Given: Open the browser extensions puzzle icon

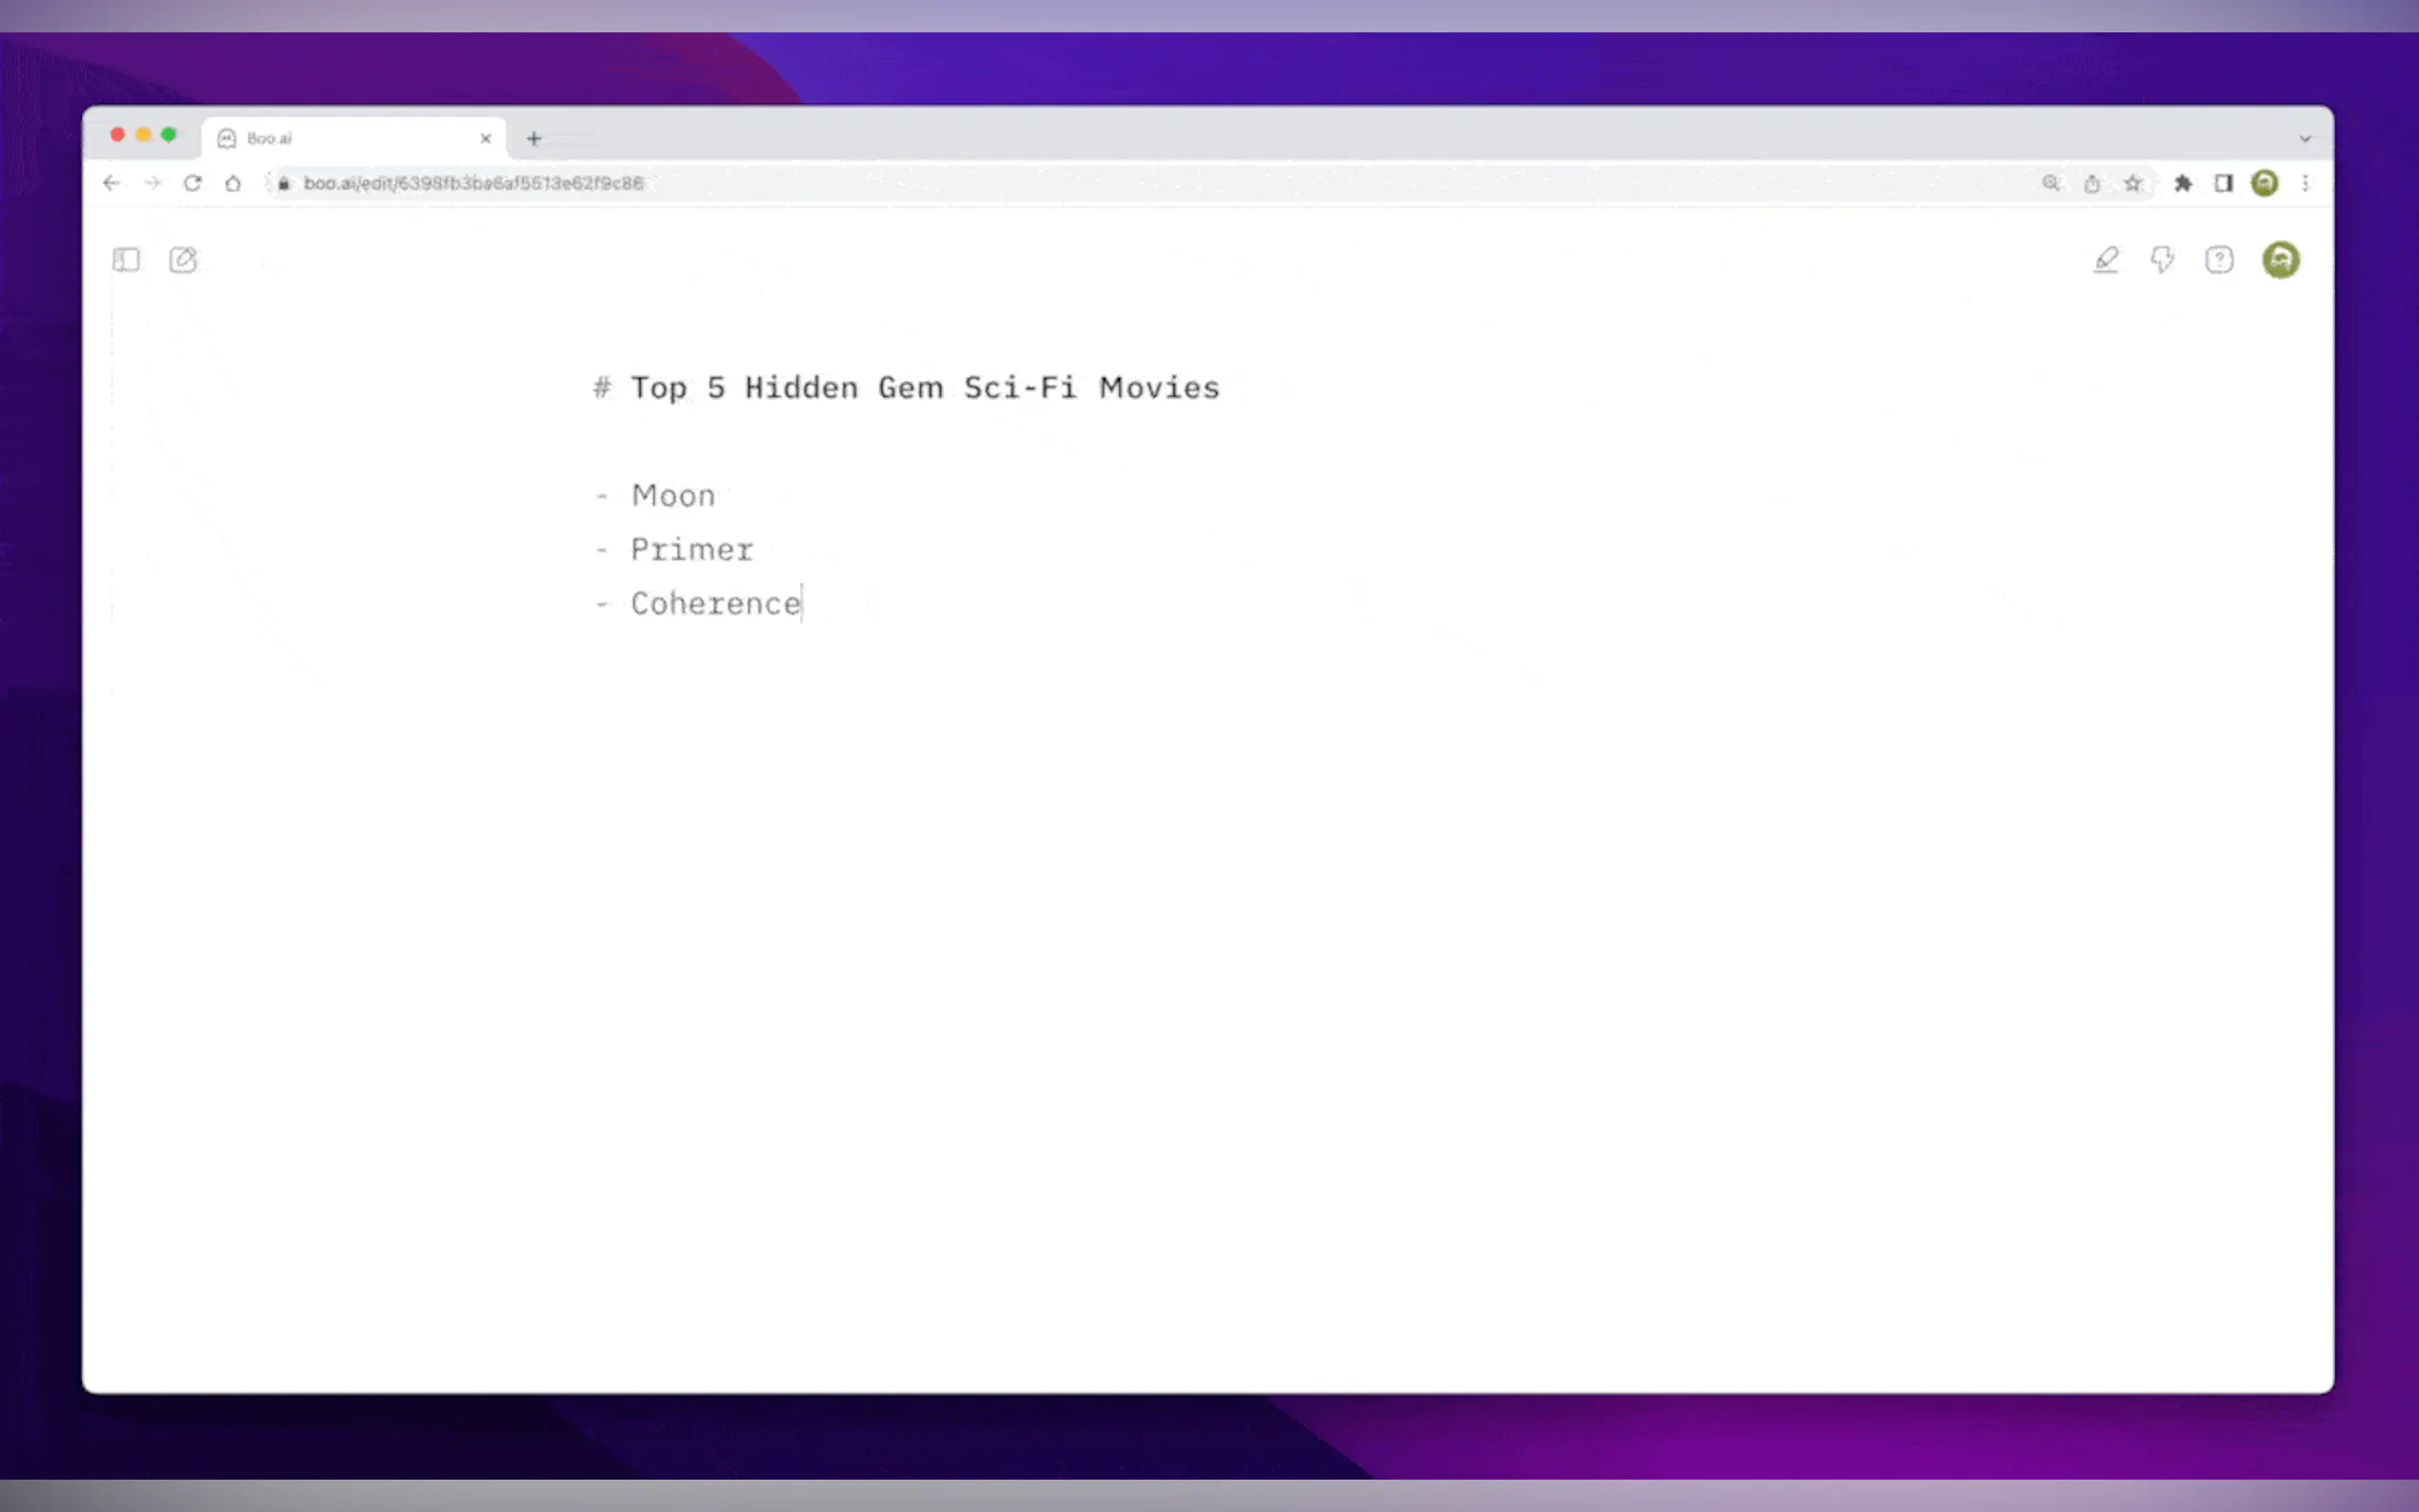Looking at the screenshot, I should point(2183,183).
